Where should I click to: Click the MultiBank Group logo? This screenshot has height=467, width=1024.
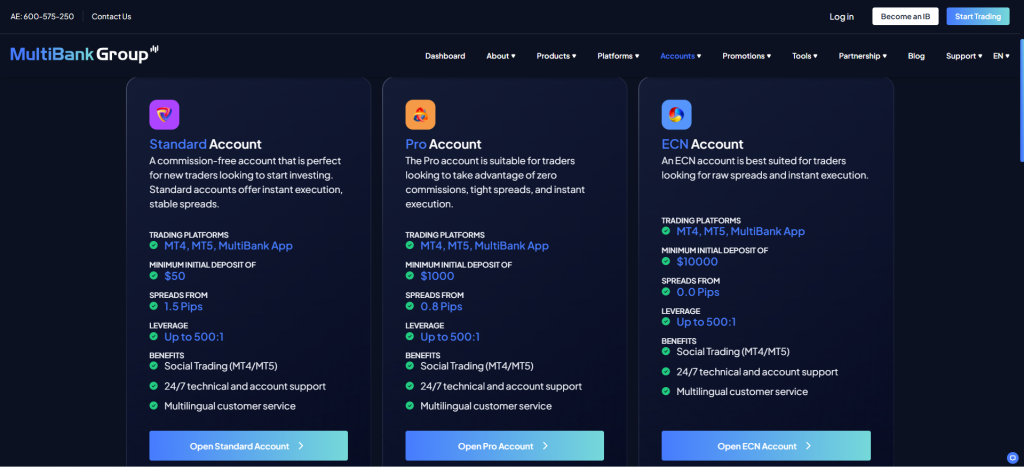pos(84,54)
